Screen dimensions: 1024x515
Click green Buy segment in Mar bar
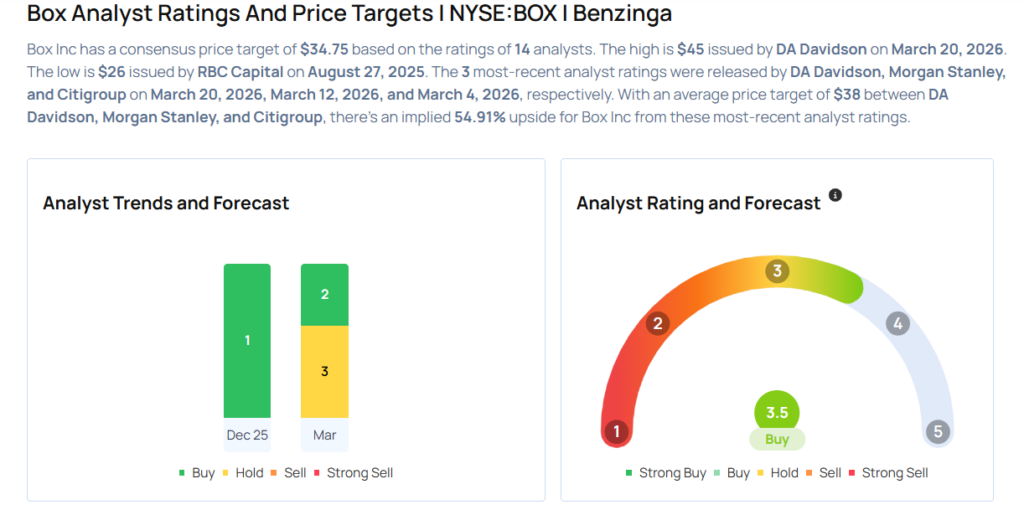[x=325, y=294]
